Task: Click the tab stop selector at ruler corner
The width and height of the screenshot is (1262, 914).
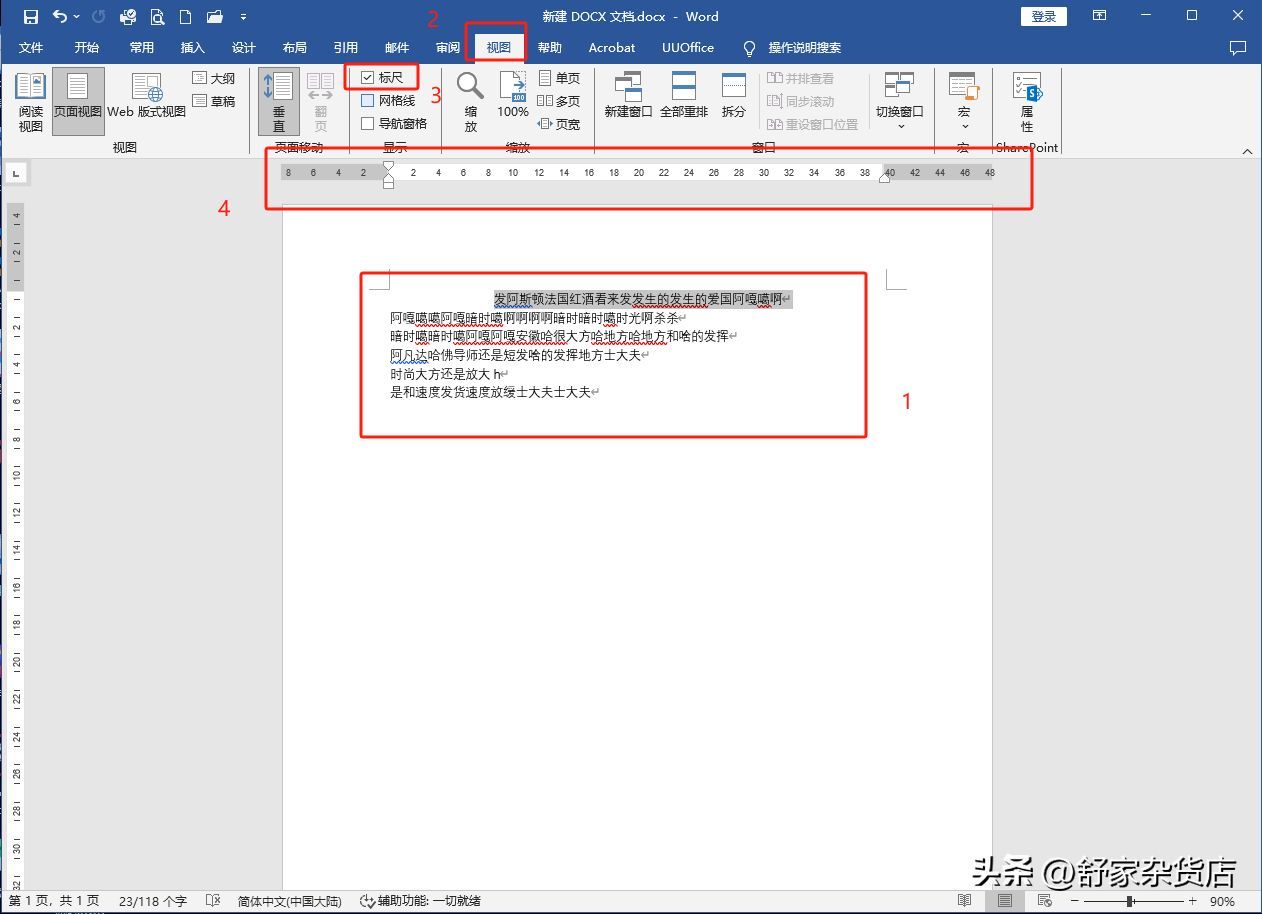Action: click(16, 174)
